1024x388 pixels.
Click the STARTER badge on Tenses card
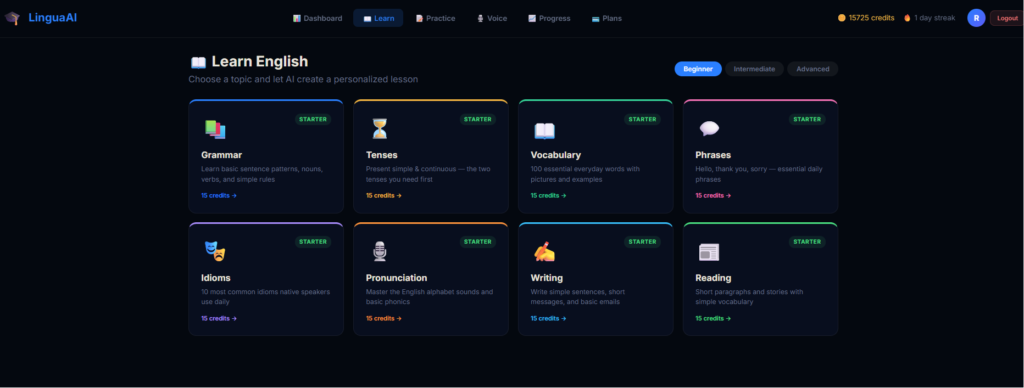tap(477, 120)
